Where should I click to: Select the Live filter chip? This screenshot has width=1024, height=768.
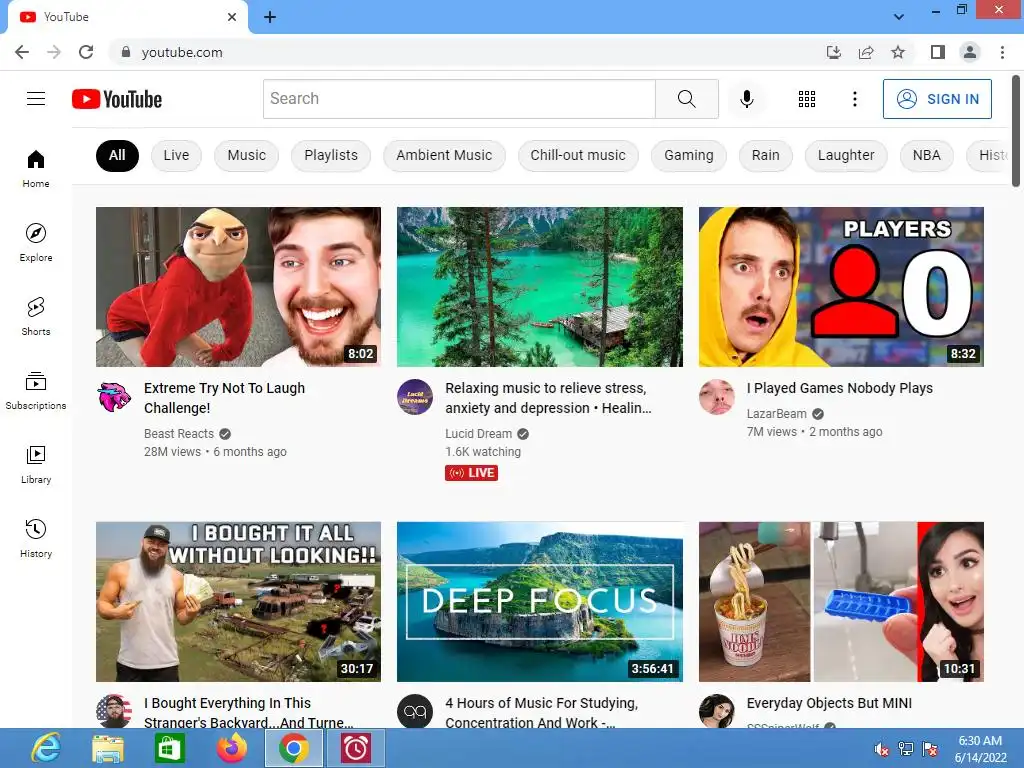coord(176,155)
